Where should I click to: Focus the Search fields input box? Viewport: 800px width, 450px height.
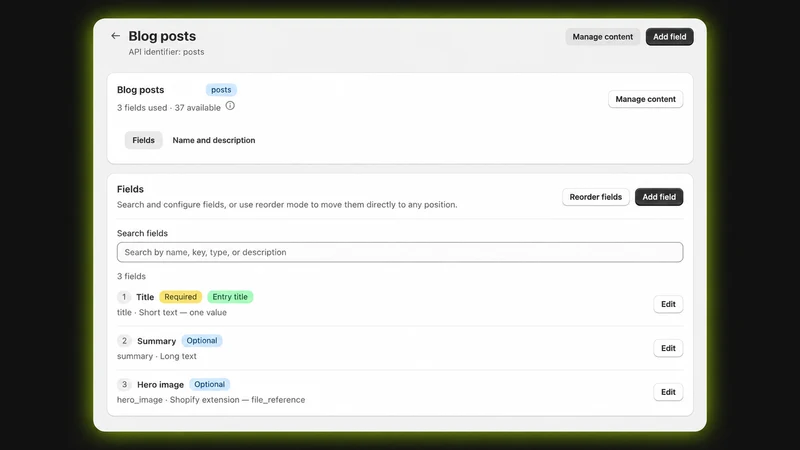[400, 252]
